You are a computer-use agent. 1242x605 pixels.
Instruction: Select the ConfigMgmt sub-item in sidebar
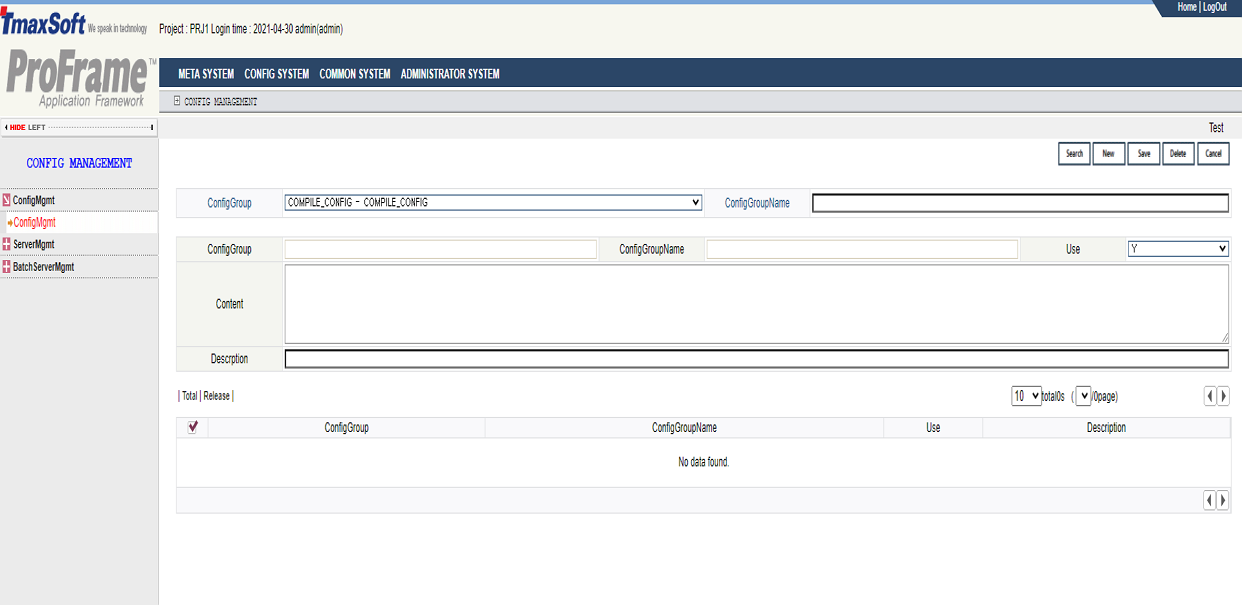click(35, 223)
